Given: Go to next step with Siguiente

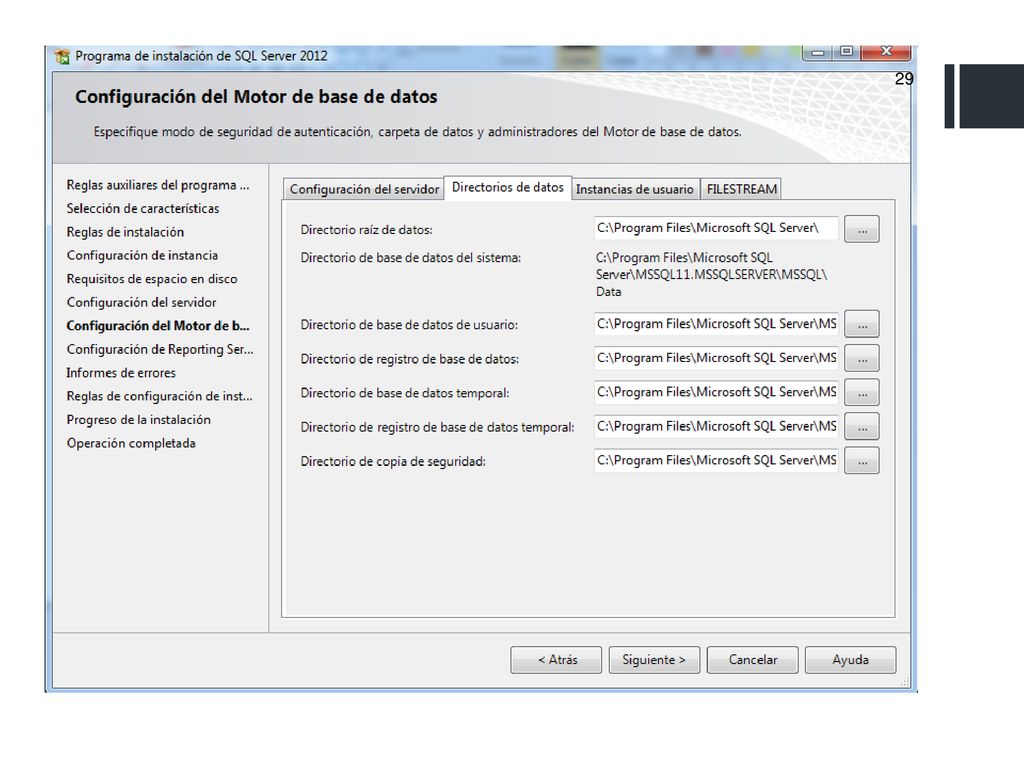Looking at the screenshot, I should click(x=654, y=660).
